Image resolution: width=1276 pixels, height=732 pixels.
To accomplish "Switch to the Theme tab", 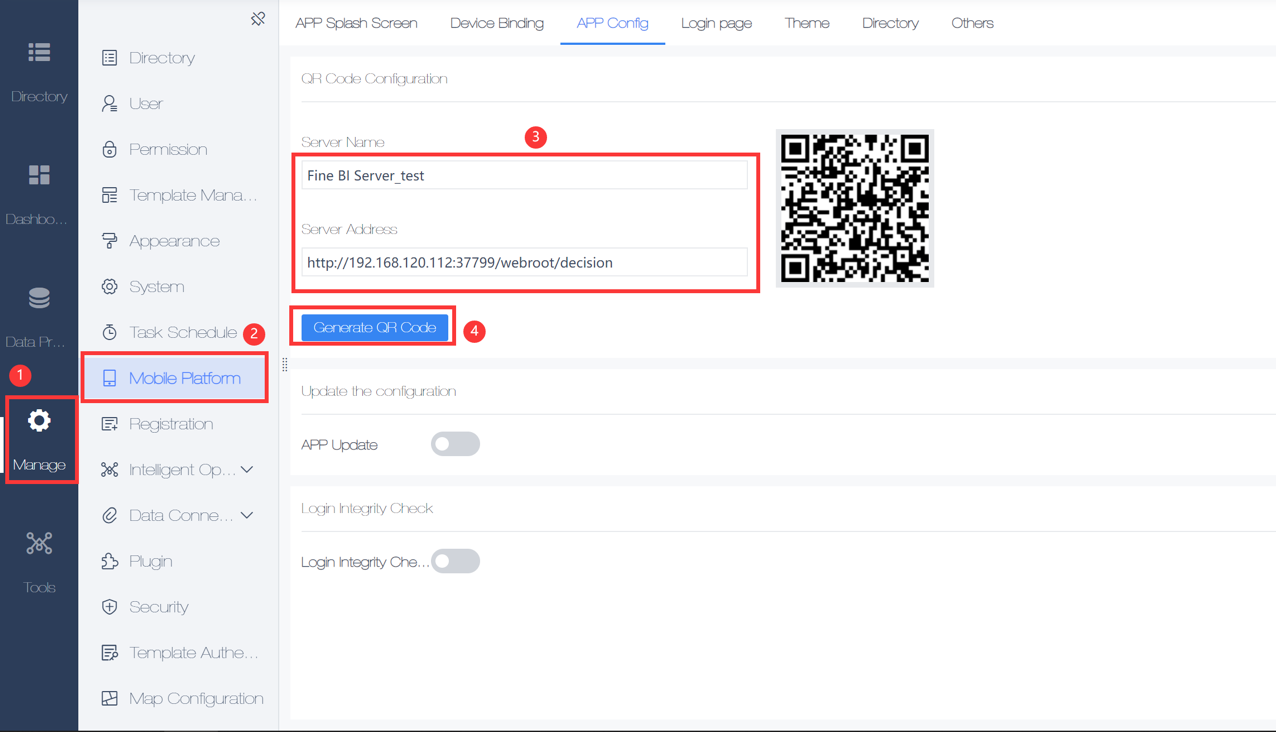I will point(807,23).
